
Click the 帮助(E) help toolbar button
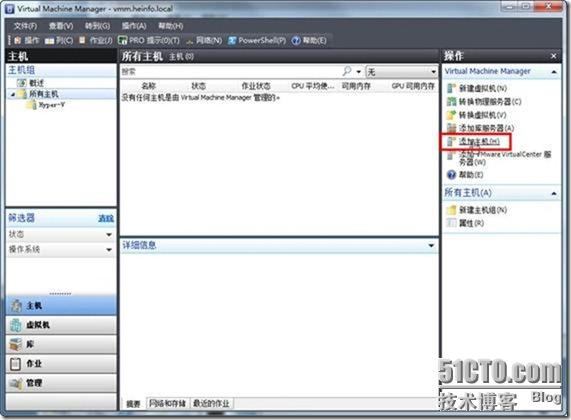309,40
